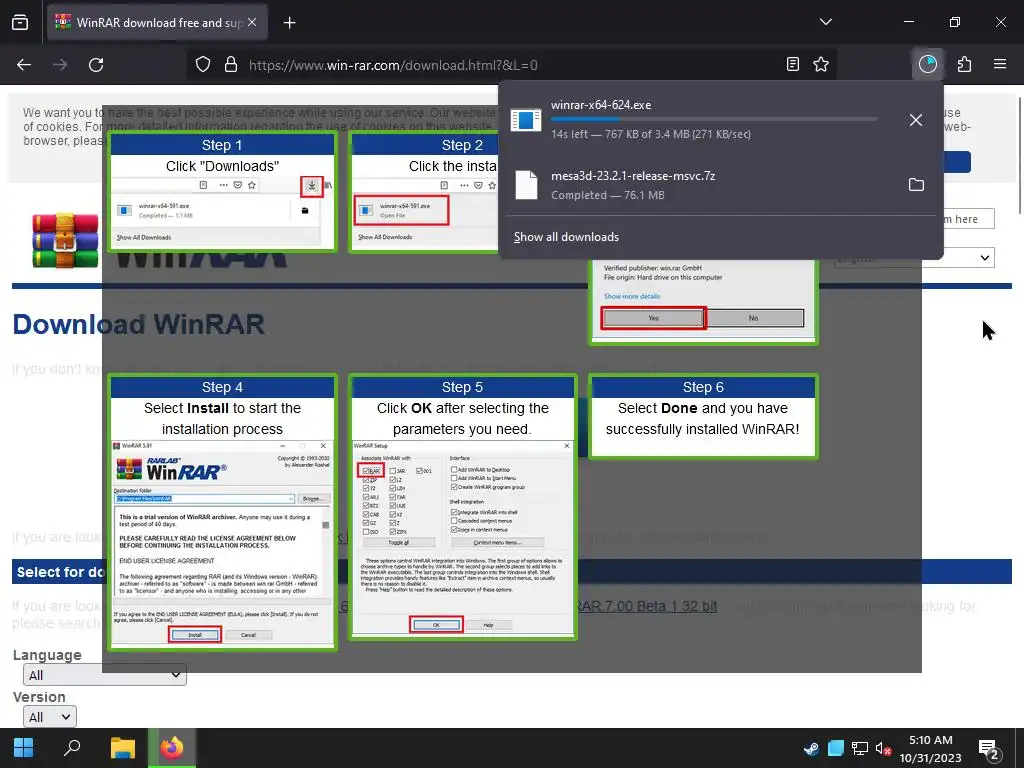Open Steam tray icon
Image resolution: width=1024 pixels, height=768 pixels.
pos(811,748)
